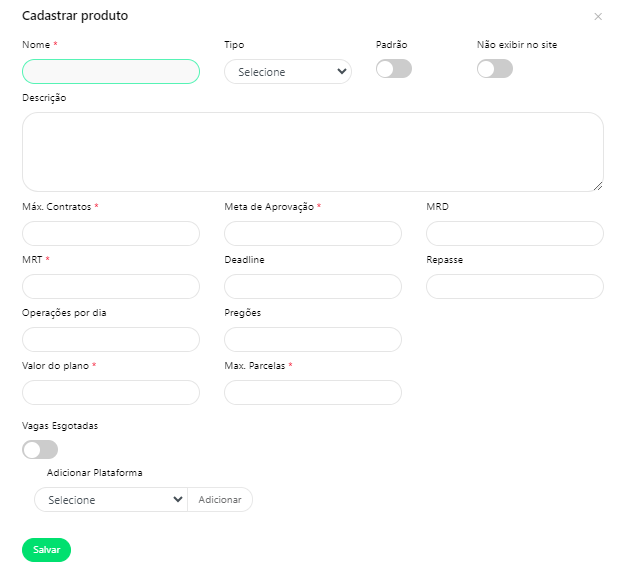Expand the Adicionar Plataforma select list
The image size is (625, 578).
[x=111, y=499]
